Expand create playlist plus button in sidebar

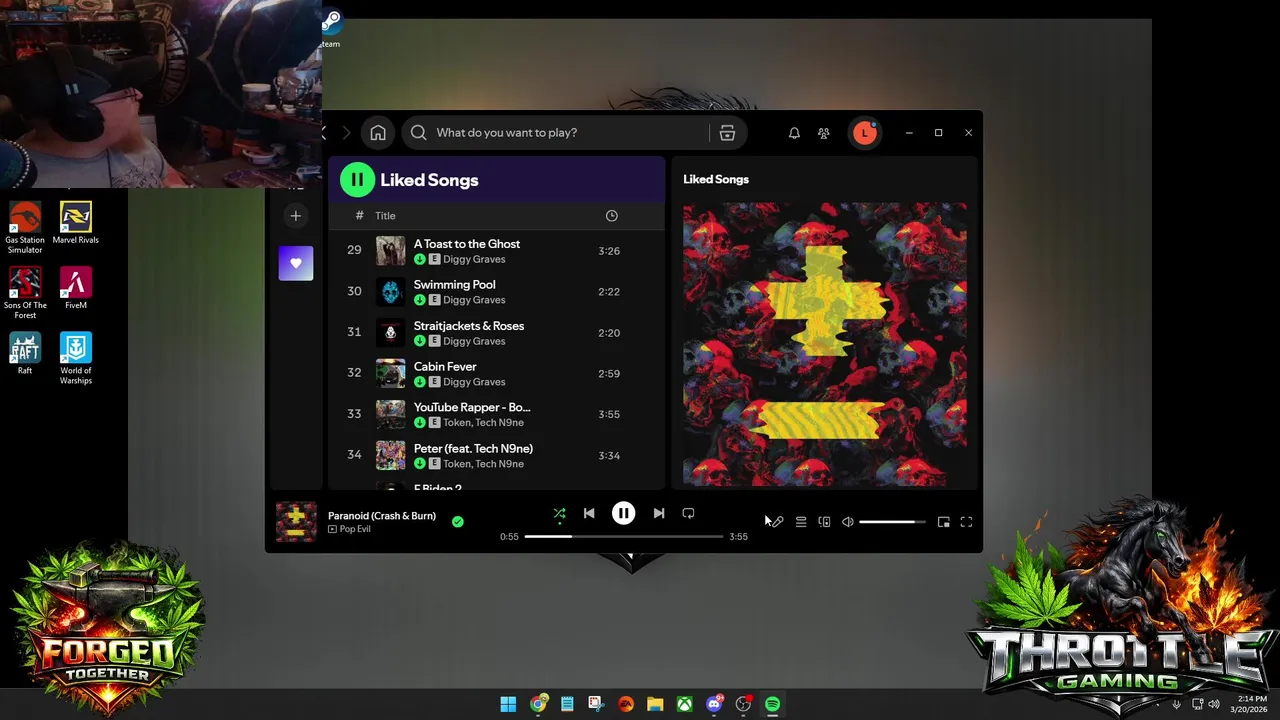click(295, 216)
